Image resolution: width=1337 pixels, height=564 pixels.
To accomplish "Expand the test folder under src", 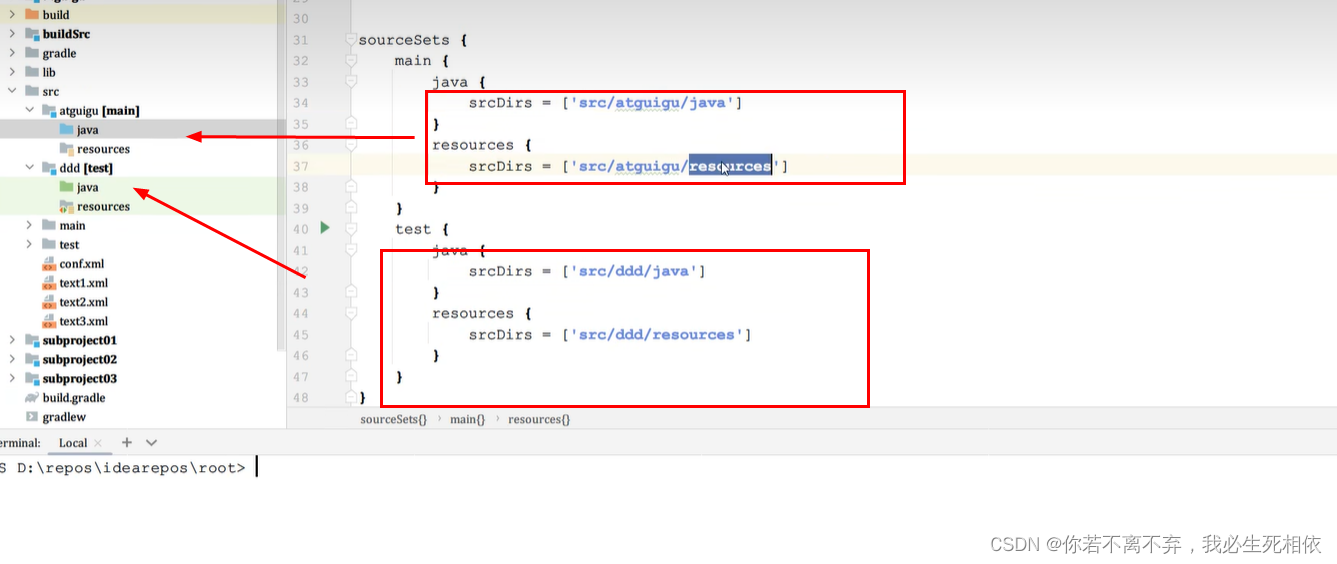I will [x=30, y=244].
